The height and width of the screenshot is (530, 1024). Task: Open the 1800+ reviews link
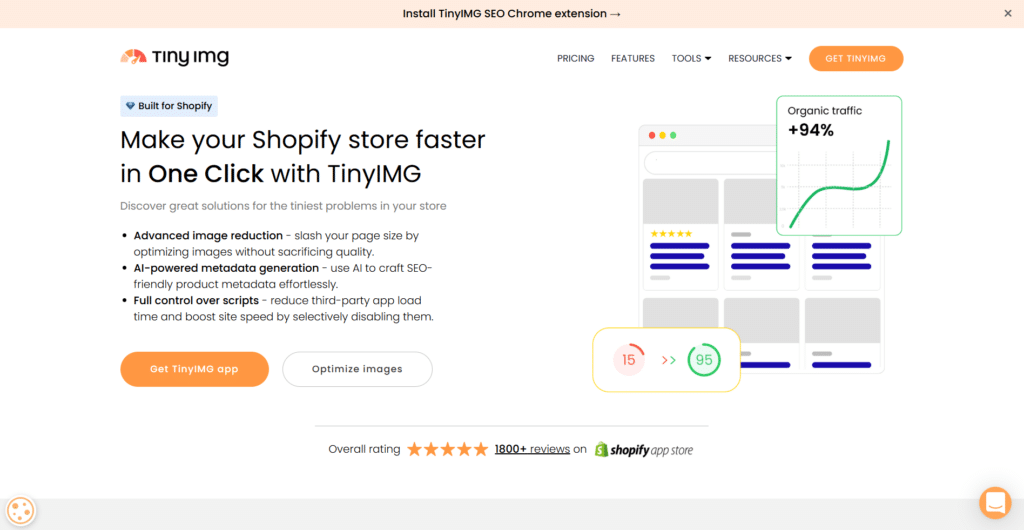point(532,449)
